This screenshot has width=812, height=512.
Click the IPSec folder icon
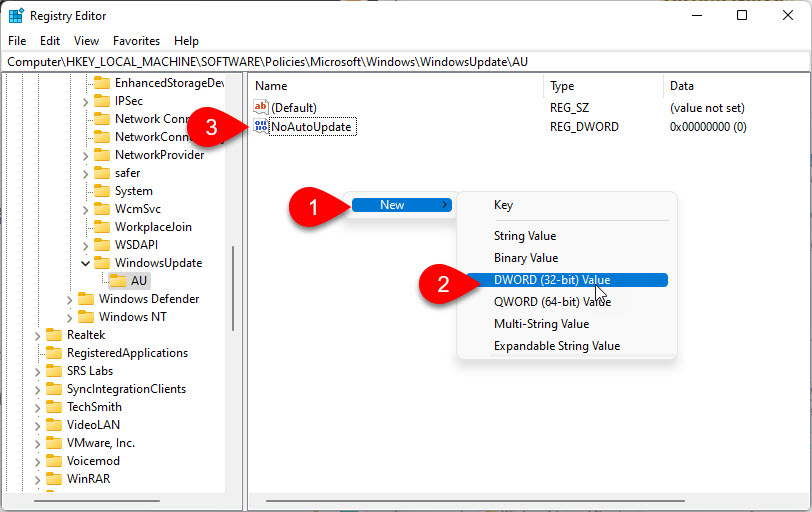tap(102, 101)
